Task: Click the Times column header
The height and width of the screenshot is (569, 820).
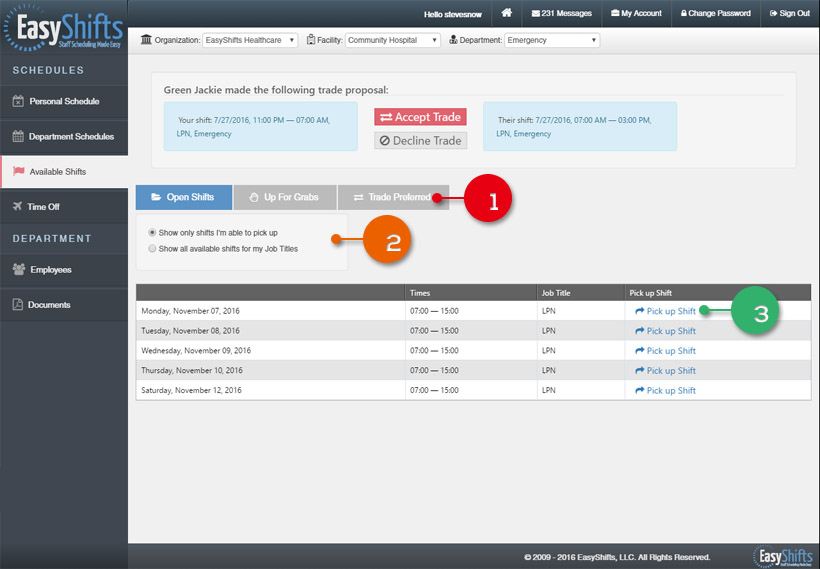Action: [471, 293]
